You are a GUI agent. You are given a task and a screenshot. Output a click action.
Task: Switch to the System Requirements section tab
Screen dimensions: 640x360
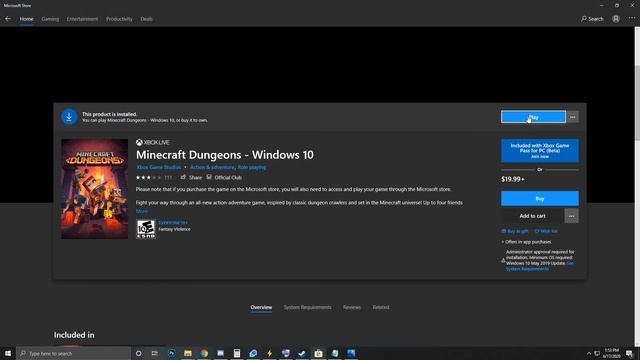pyautogui.click(x=307, y=307)
